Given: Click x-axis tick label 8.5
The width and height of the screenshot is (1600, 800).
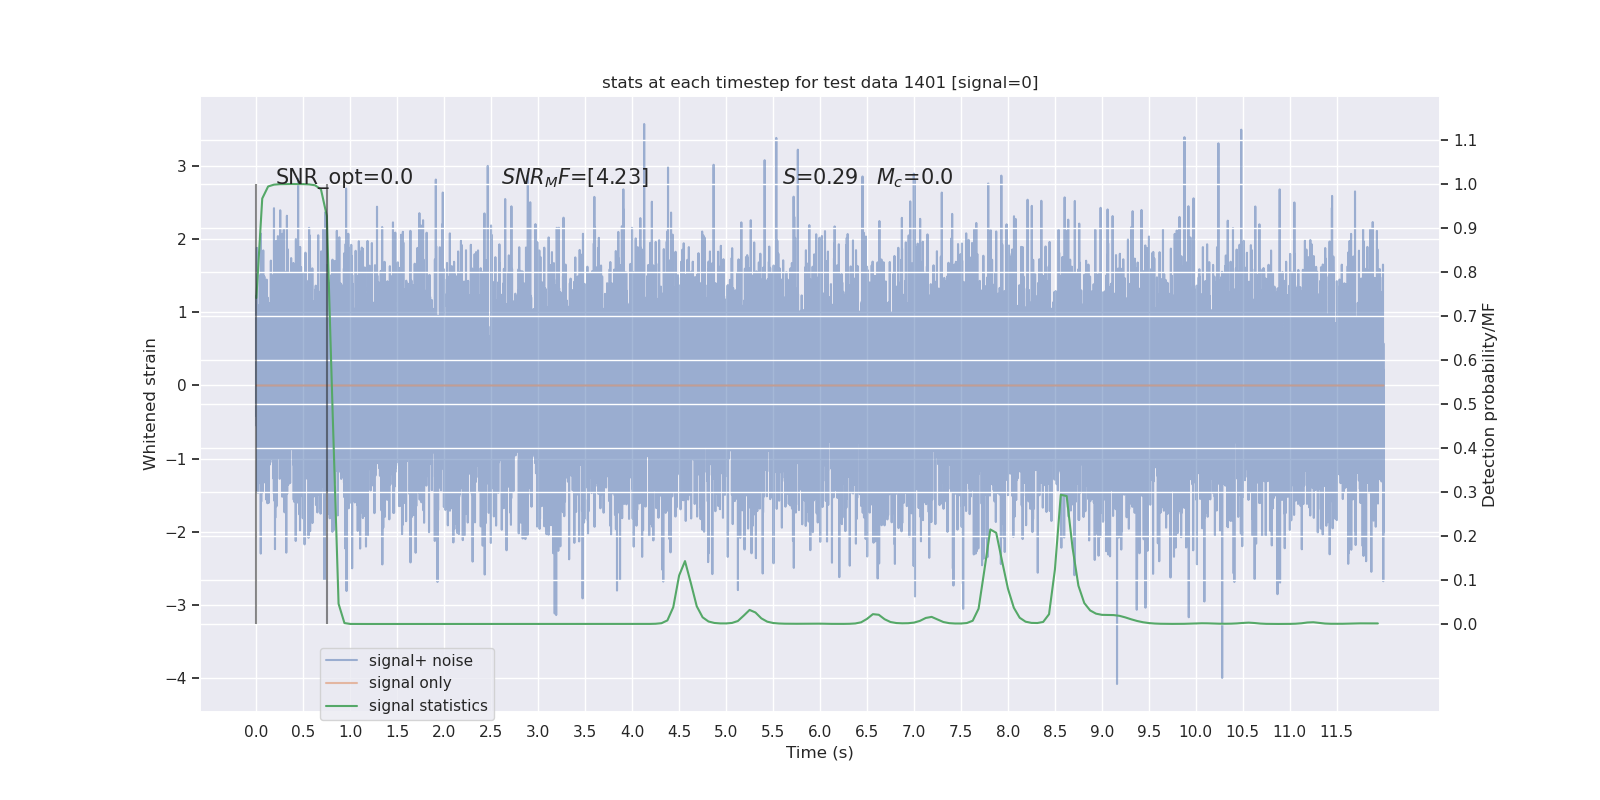Looking at the screenshot, I should tap(1055, 731).
